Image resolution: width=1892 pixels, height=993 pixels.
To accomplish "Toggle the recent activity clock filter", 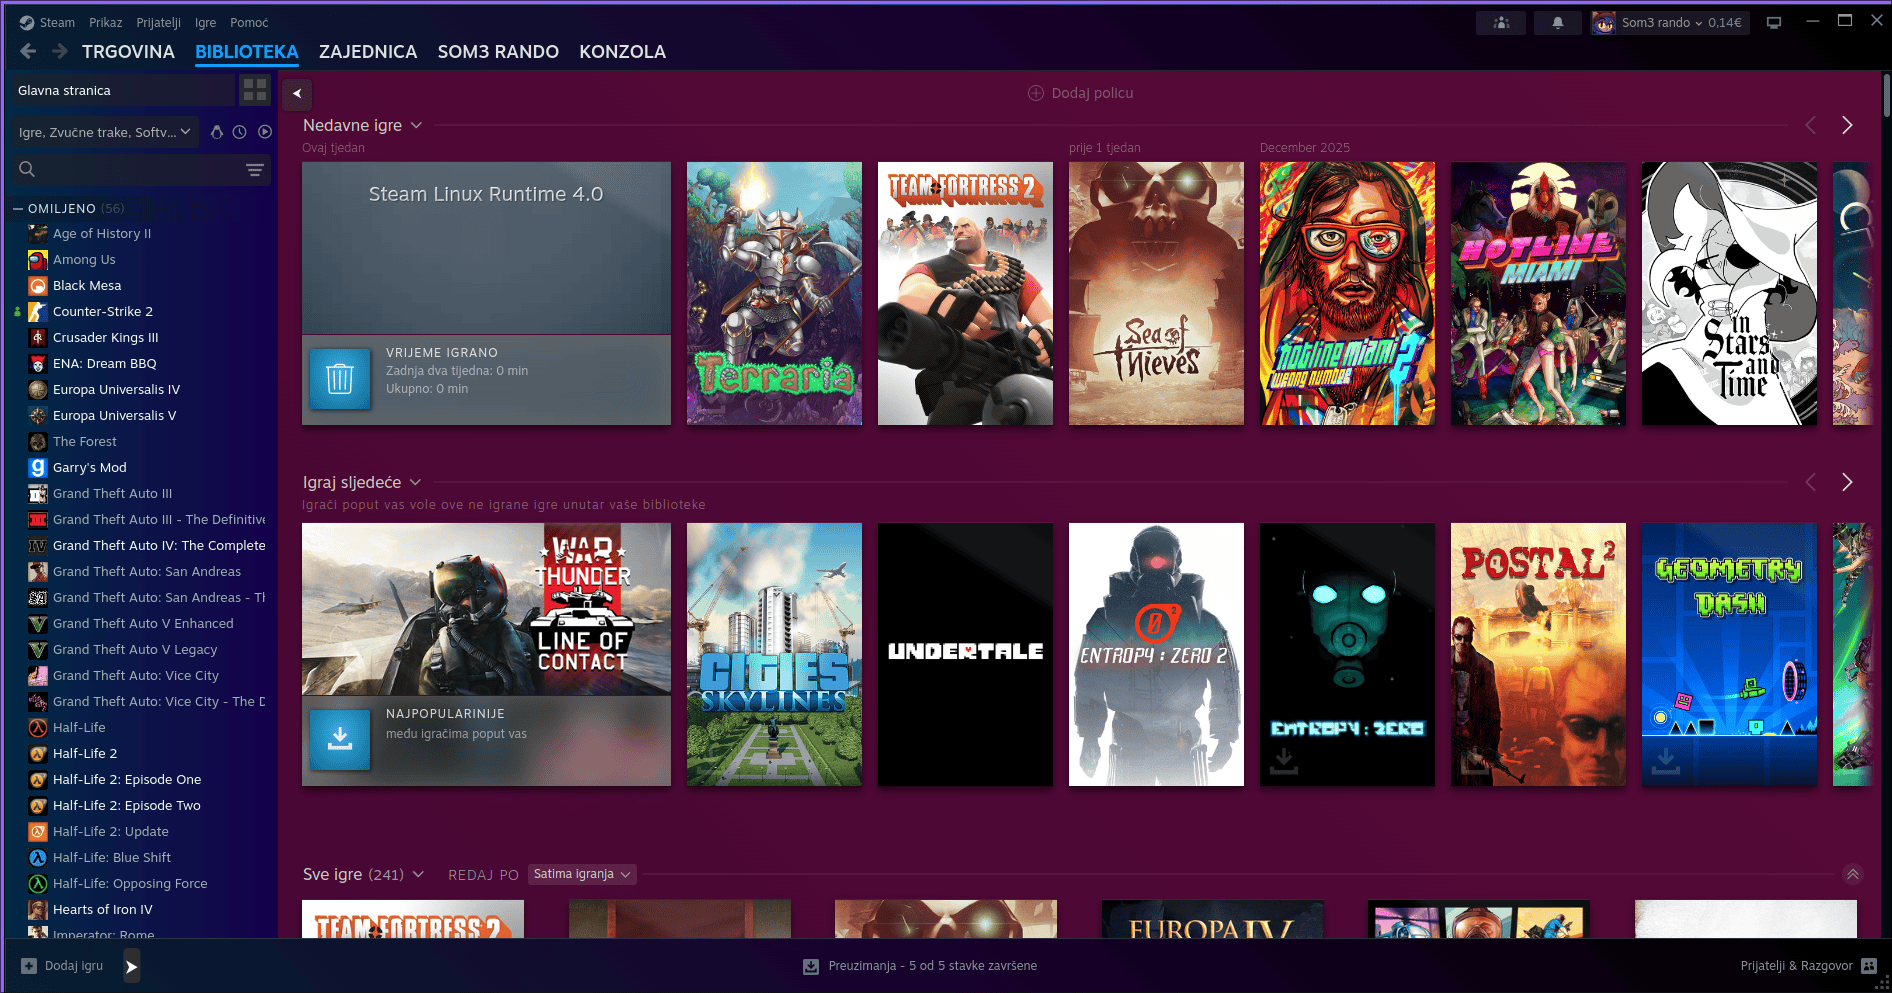I will click(x=240, y=132).
